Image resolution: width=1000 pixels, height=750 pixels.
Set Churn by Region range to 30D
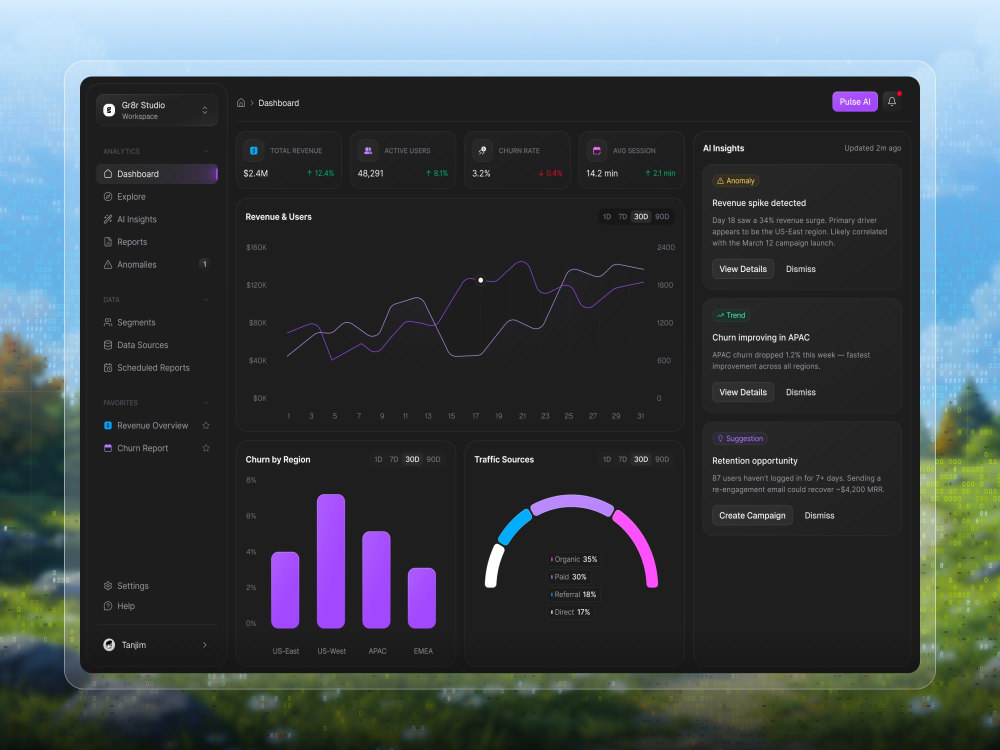(x=413, y=459)
